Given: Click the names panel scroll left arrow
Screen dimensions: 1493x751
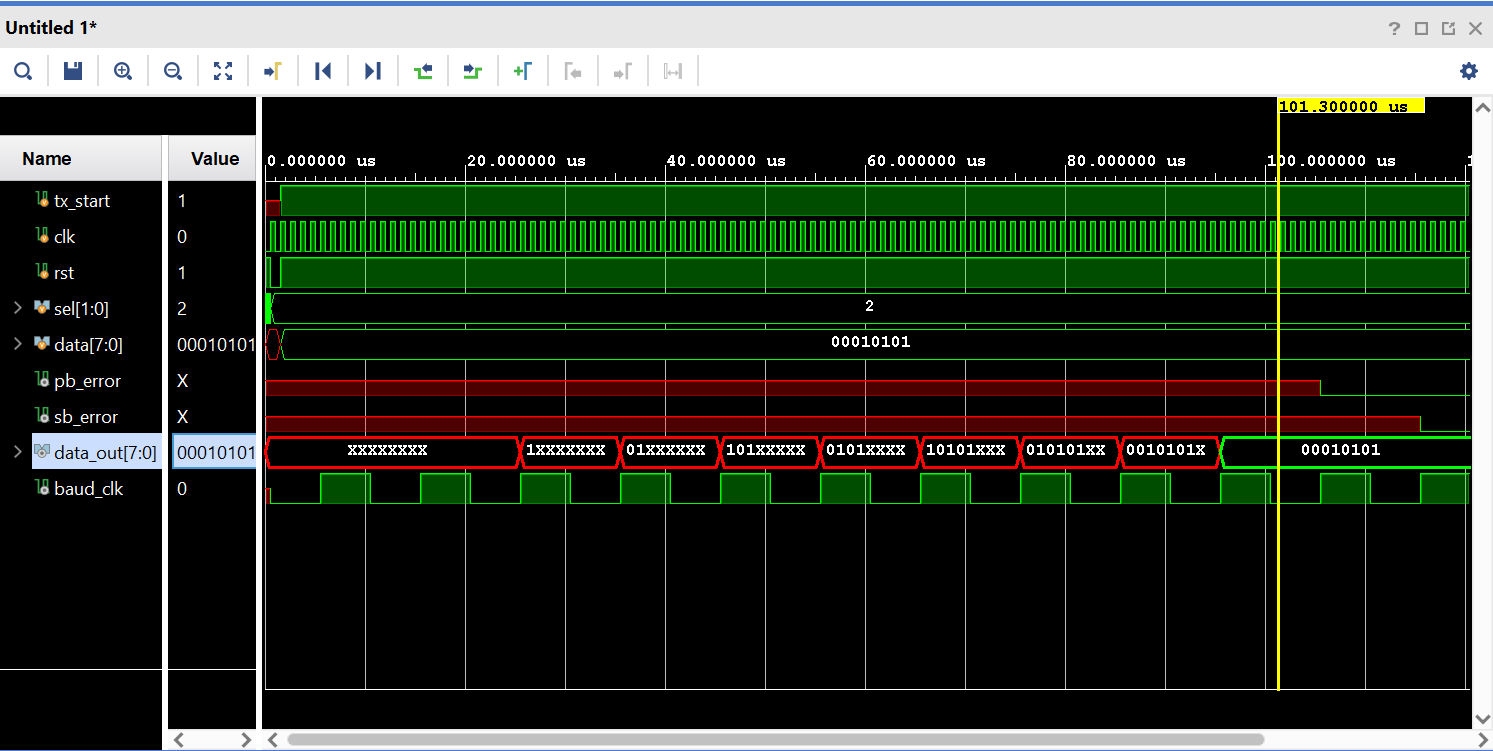Looking at the screenshot, I should click(x=179, y=740).
